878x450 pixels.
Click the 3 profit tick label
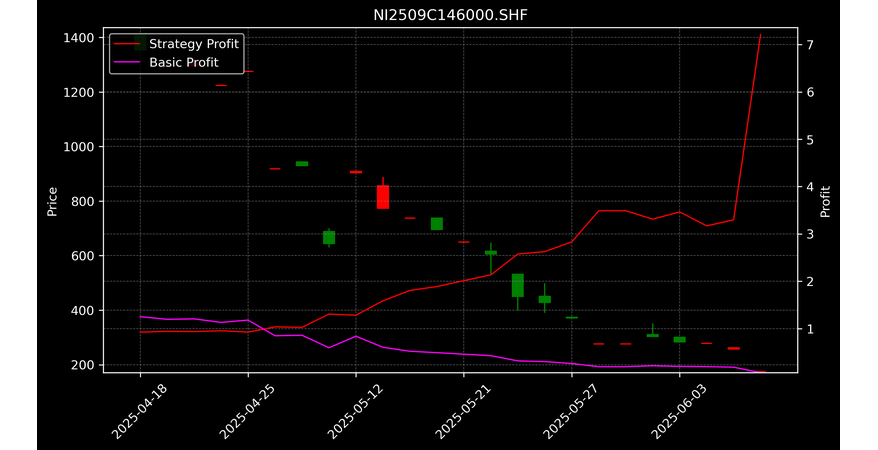coord(809,234)
